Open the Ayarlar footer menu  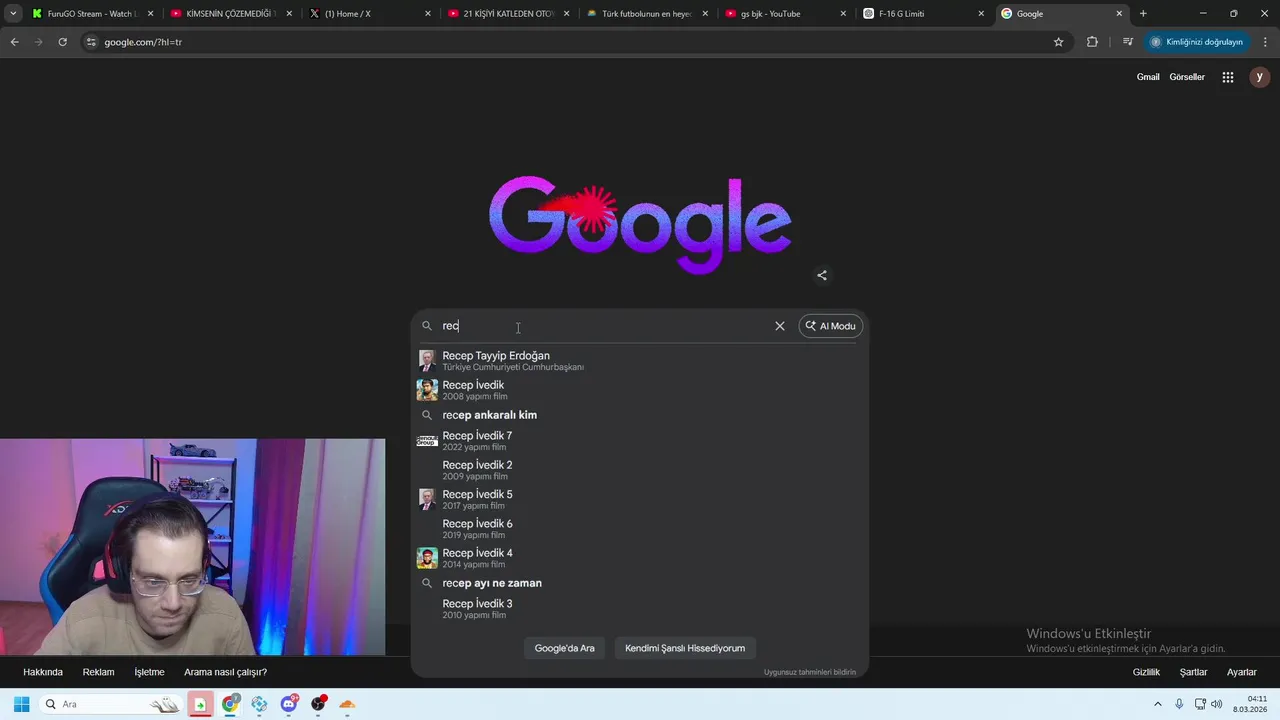[x=1241, y=672]
